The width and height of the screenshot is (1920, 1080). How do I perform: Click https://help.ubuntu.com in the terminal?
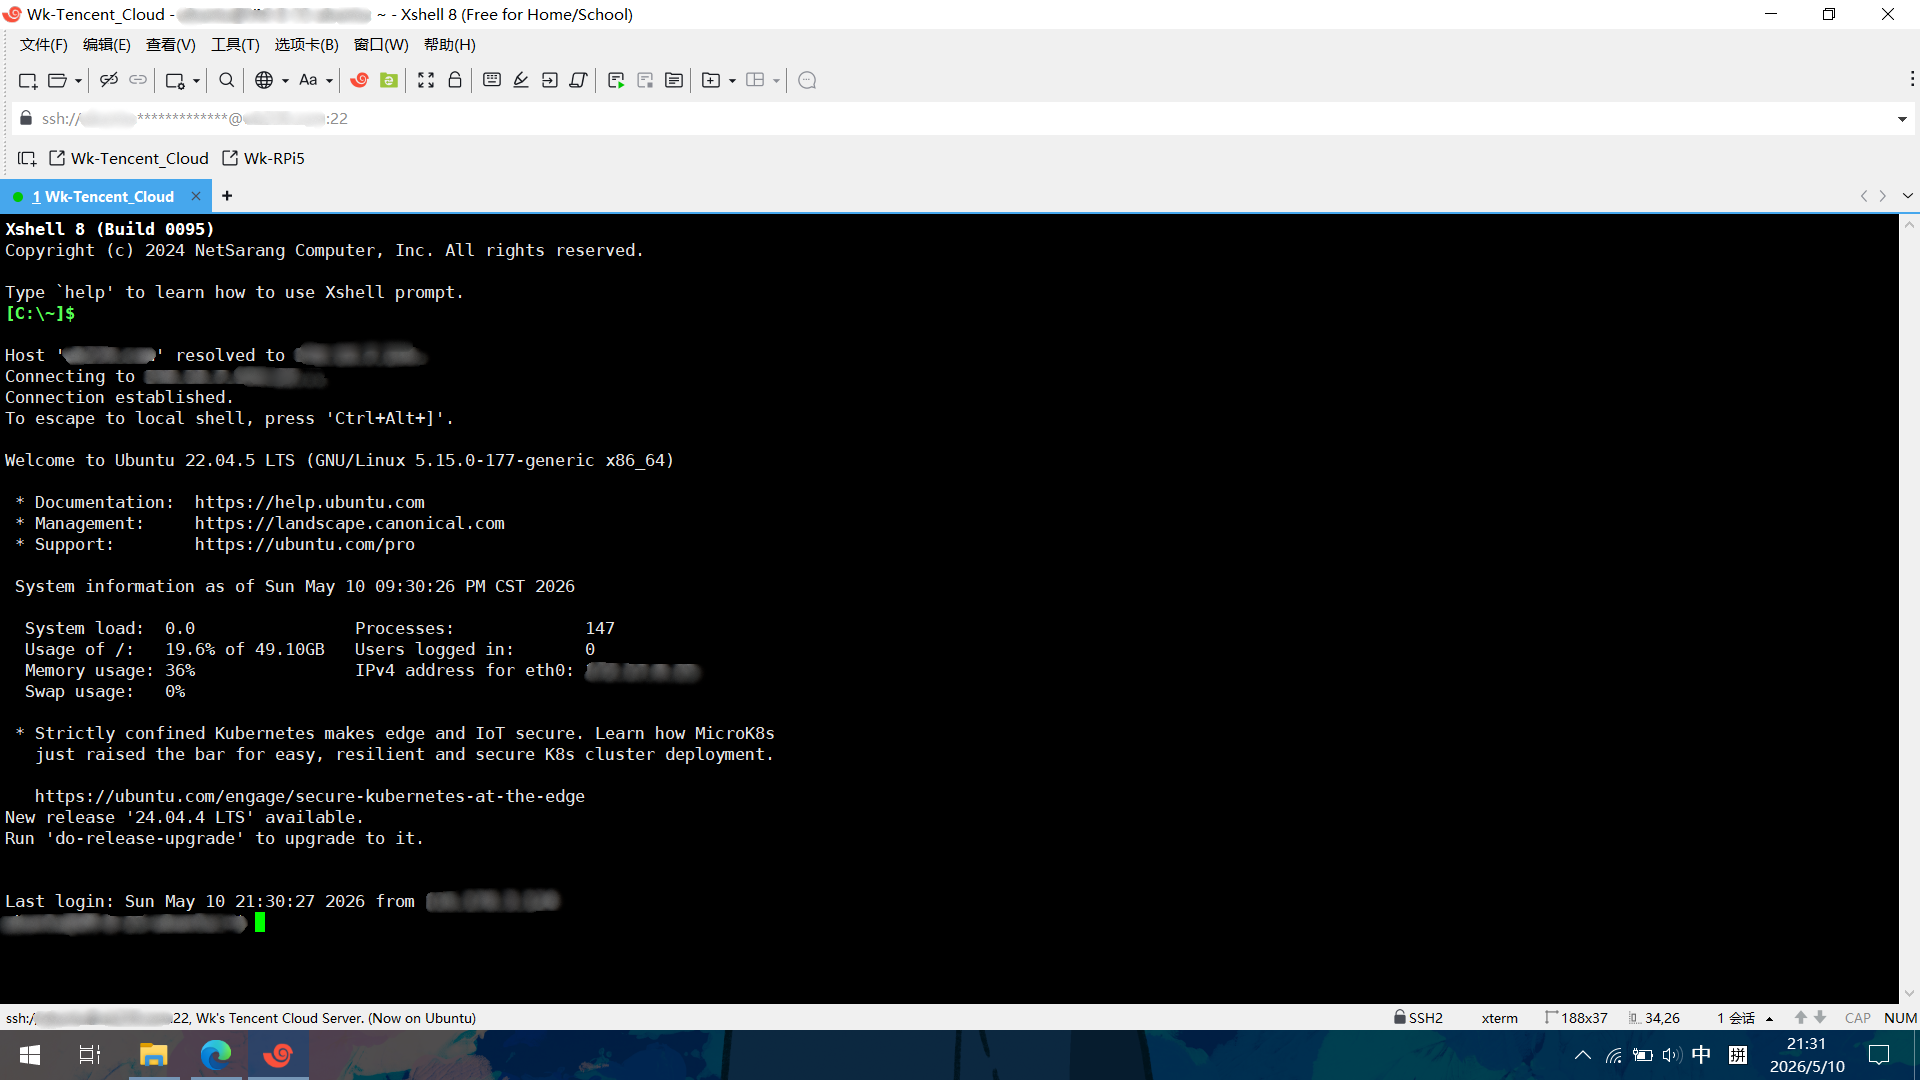tap(309, 502)
